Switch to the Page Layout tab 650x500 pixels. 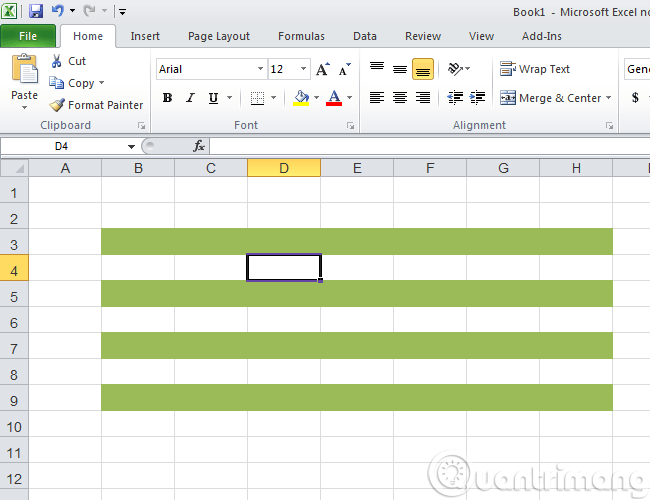click(219, 36)
